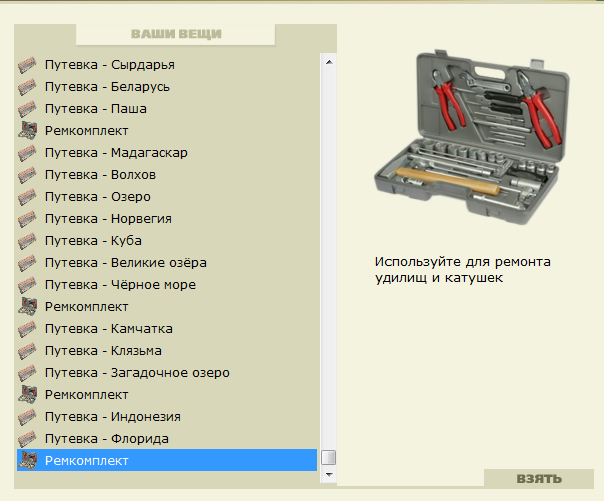Select Путевка - Беларусь in the list
The width and height of the screenshot is (604, 501).
tap(107, 87)
